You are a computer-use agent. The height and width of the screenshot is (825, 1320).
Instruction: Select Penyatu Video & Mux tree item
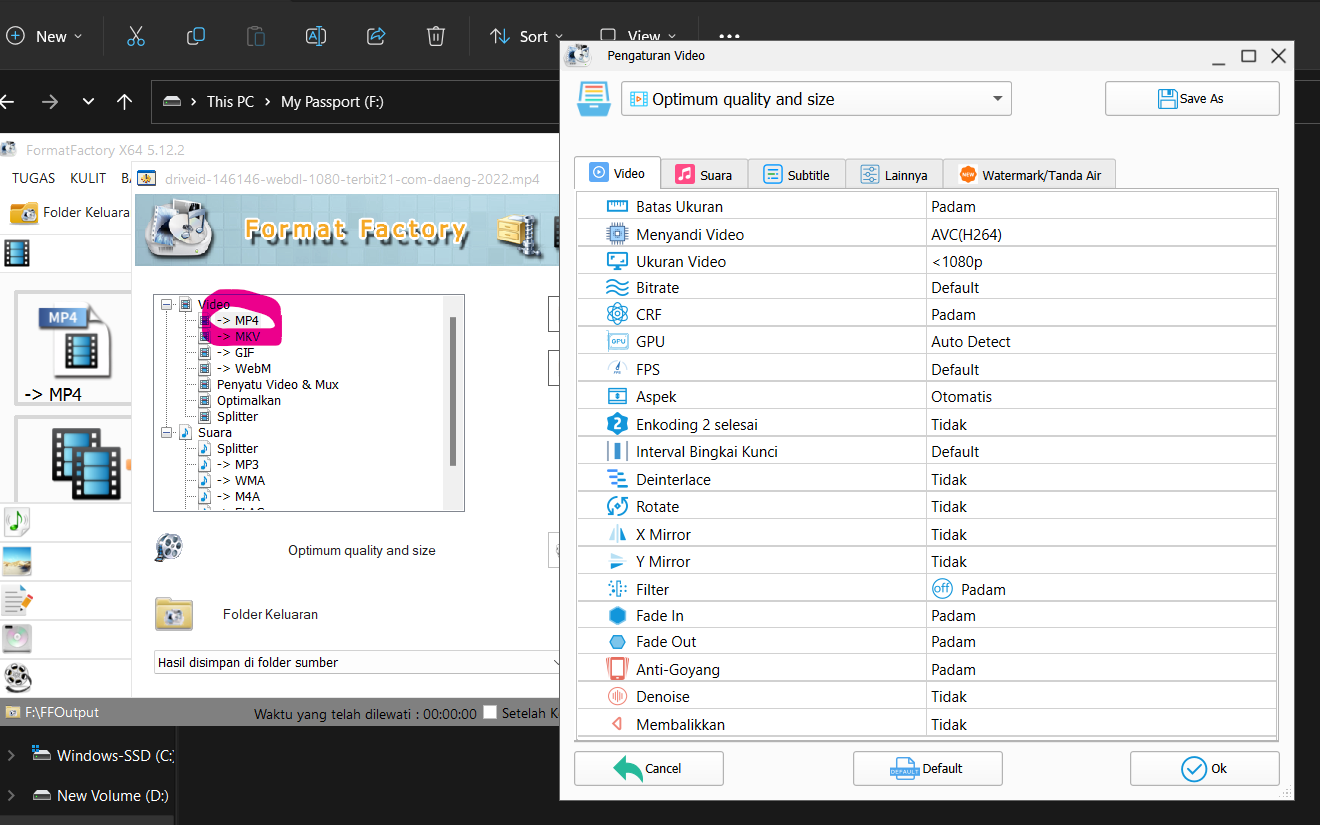coord(278,384)
